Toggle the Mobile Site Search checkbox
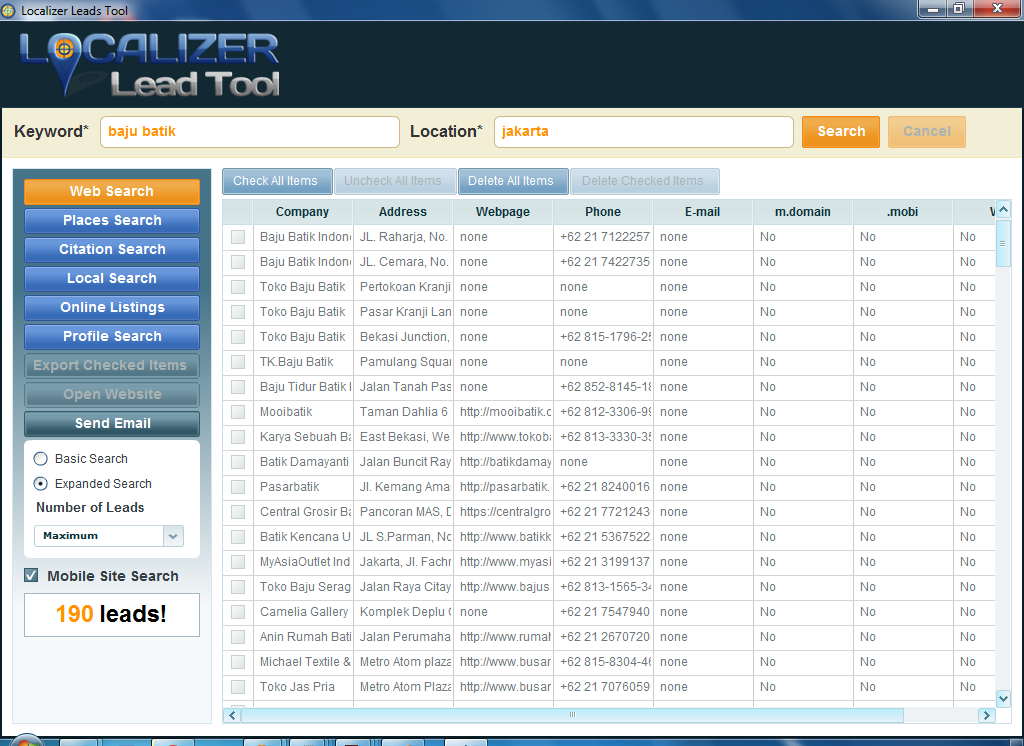The width and height of the screenshot is (1024, 746). click(x=31, y=576)
